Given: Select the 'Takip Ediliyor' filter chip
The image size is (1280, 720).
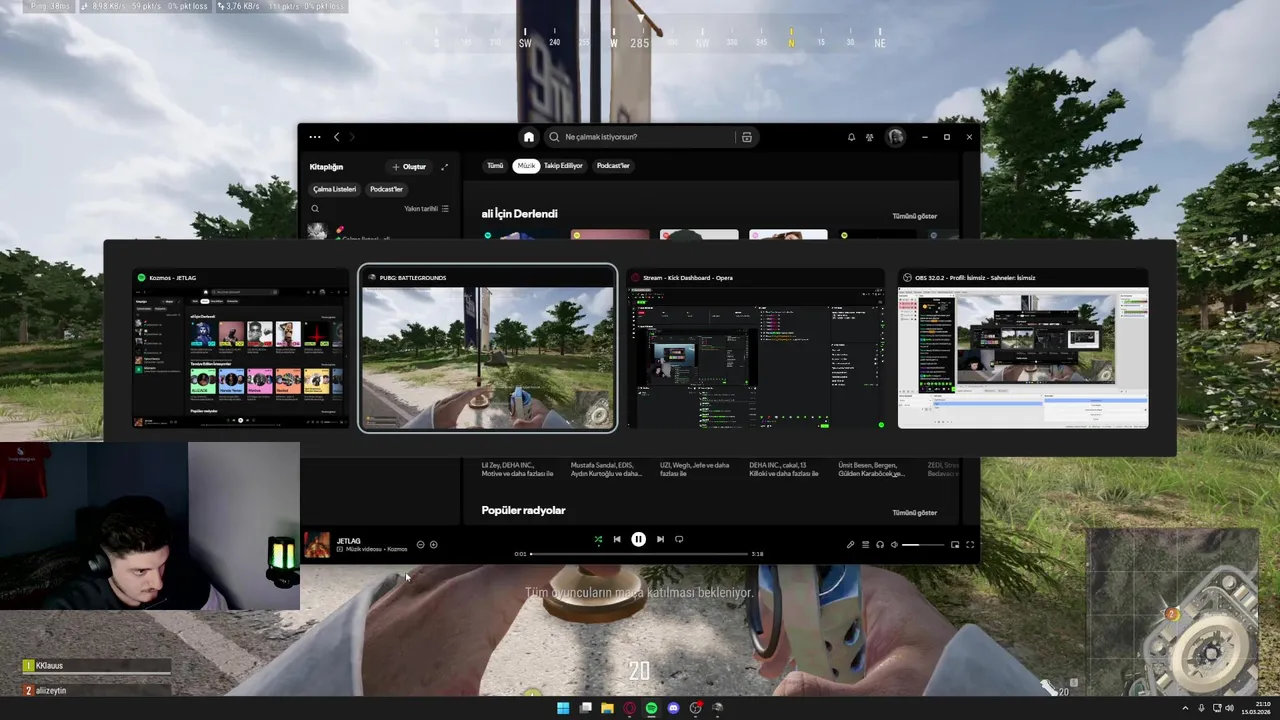Looking at the screenshot, I should (x=563, y=166).
